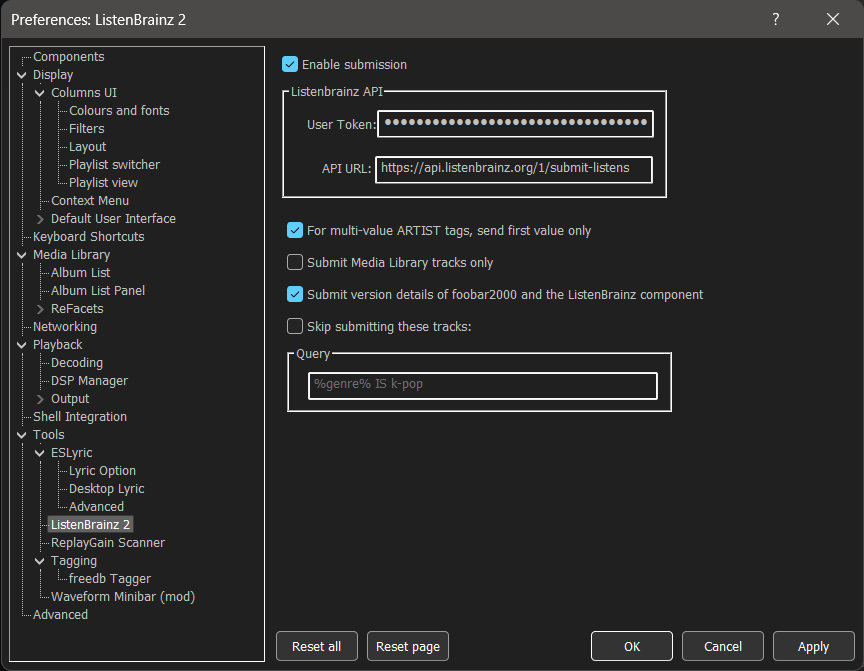The width and height of the screenshot is (864, 671).
Task: Click the Apply button
Action: (814, 646)
